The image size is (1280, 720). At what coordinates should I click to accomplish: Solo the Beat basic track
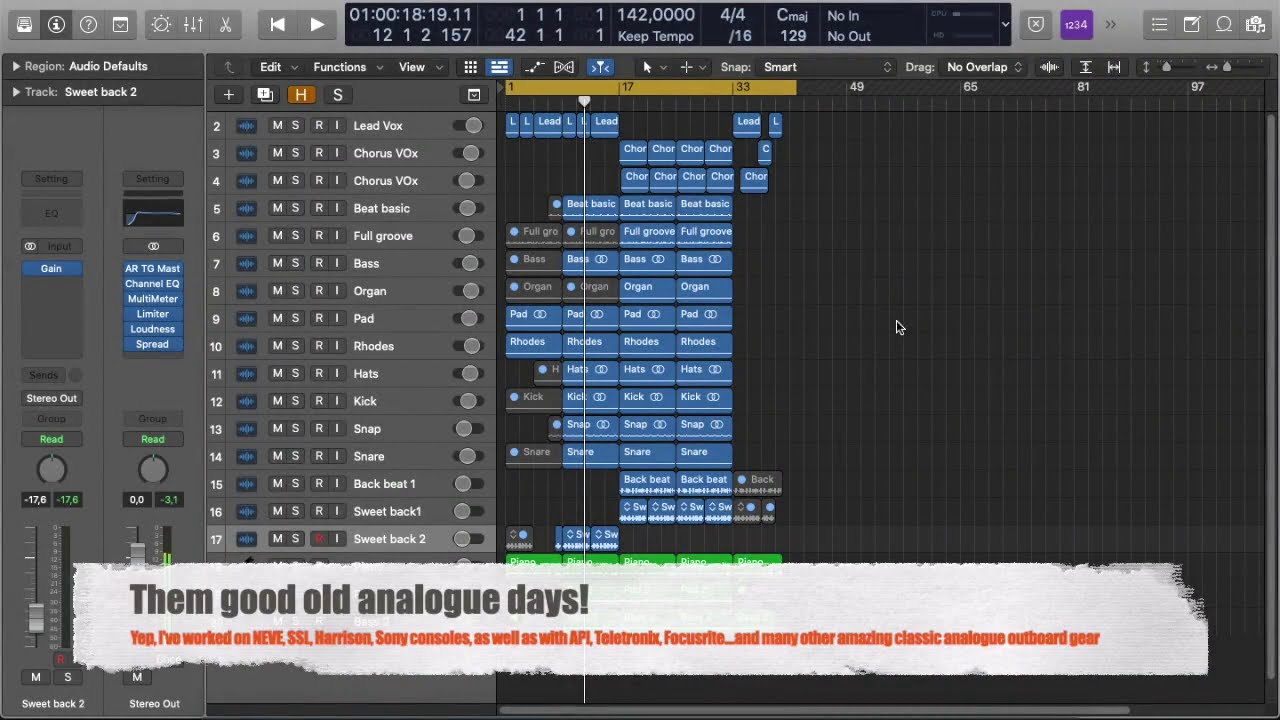[295, 208]
